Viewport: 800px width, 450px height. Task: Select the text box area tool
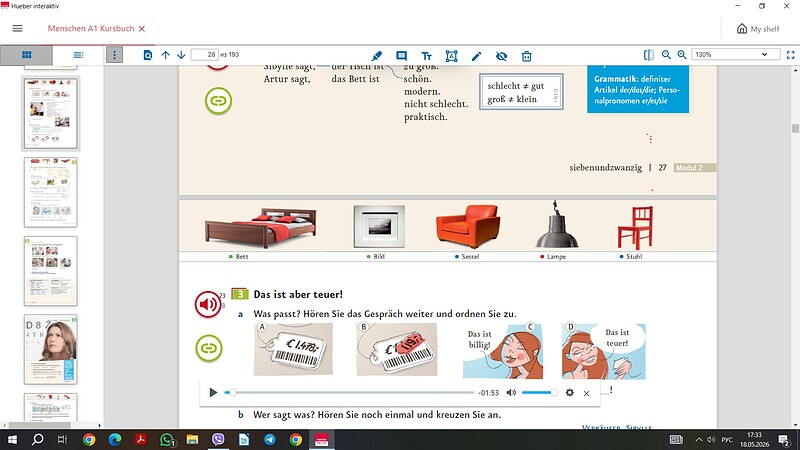pos(452,56)
